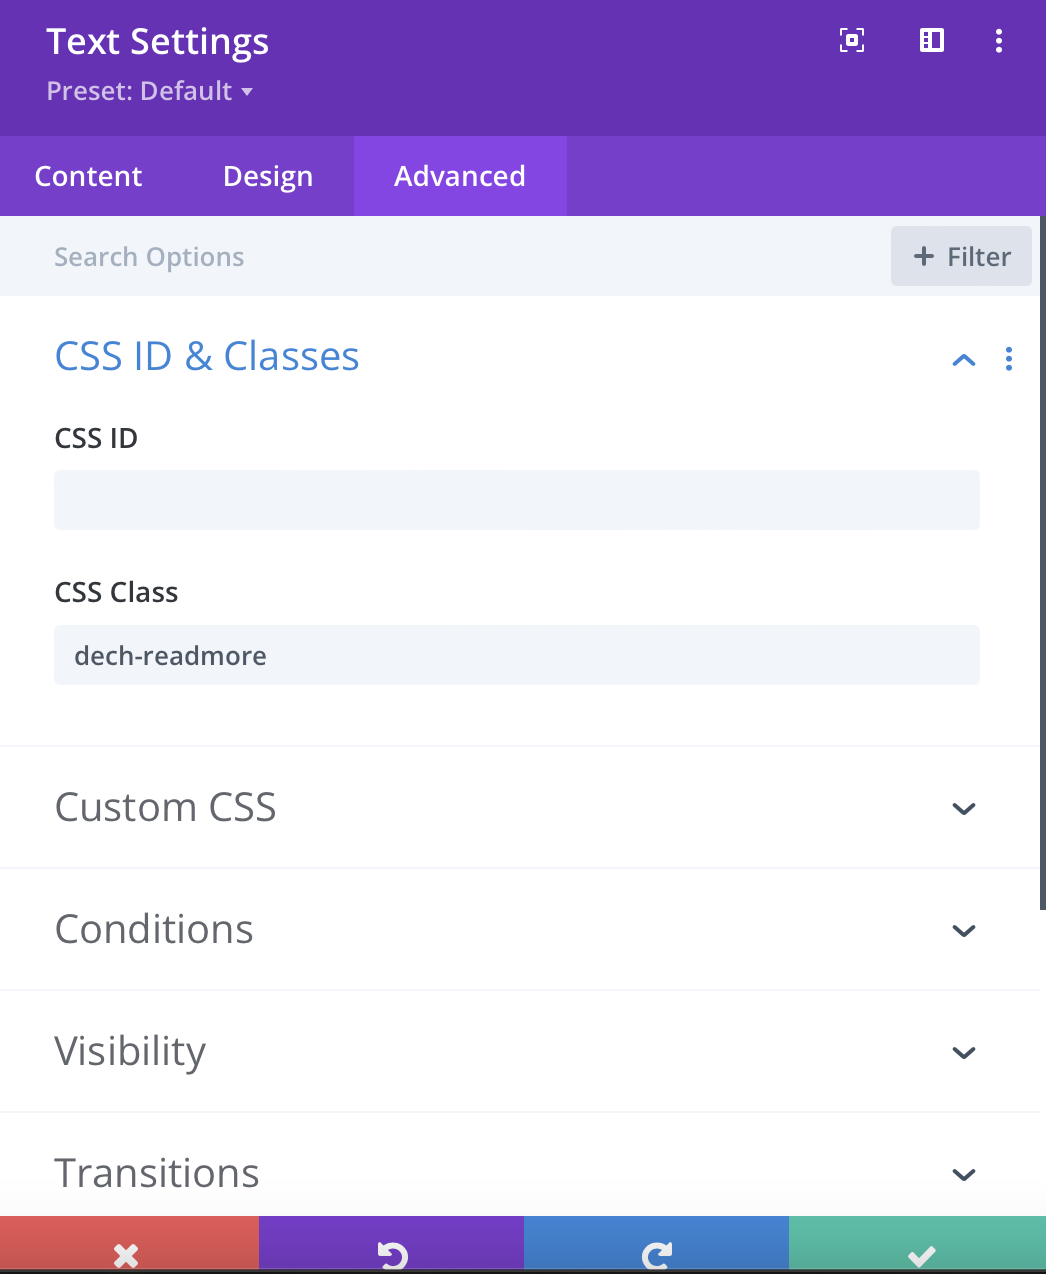
Task: Switch to the Content tab
Action: click(x=88, y=176)
